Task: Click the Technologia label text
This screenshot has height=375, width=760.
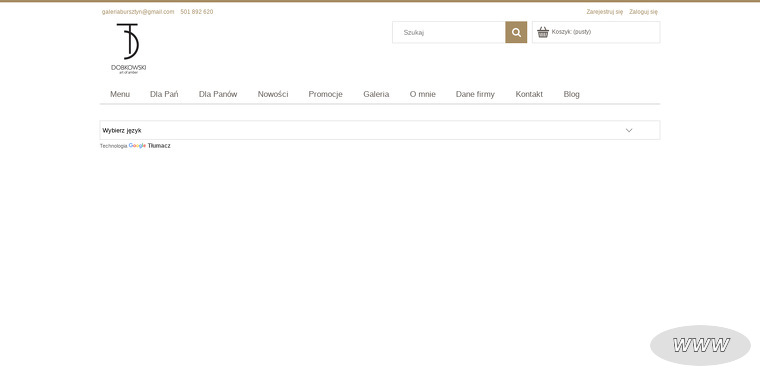Action: [113, 146]
